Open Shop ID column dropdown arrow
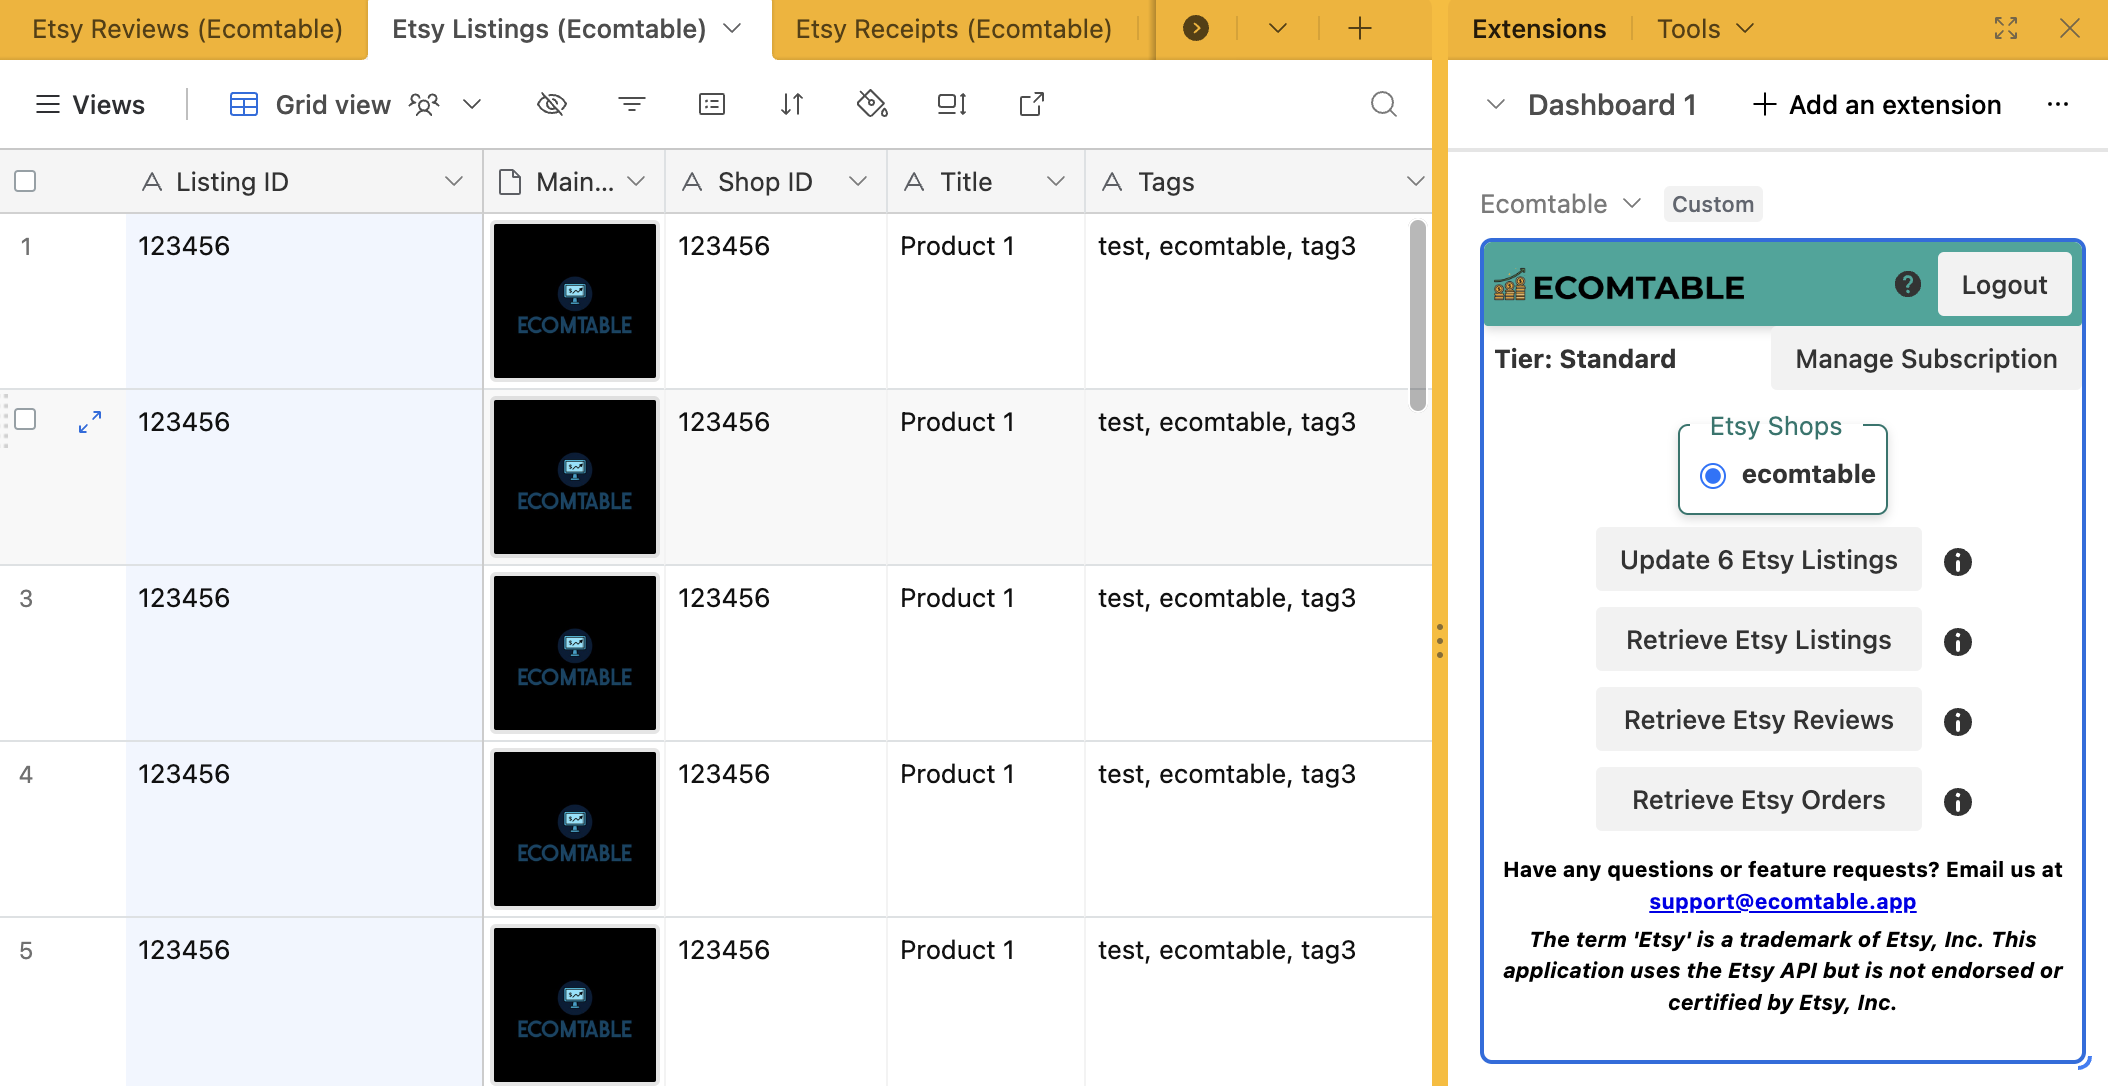The width and height of the screenshot is (2108, 1086). (x=858, y=181)
